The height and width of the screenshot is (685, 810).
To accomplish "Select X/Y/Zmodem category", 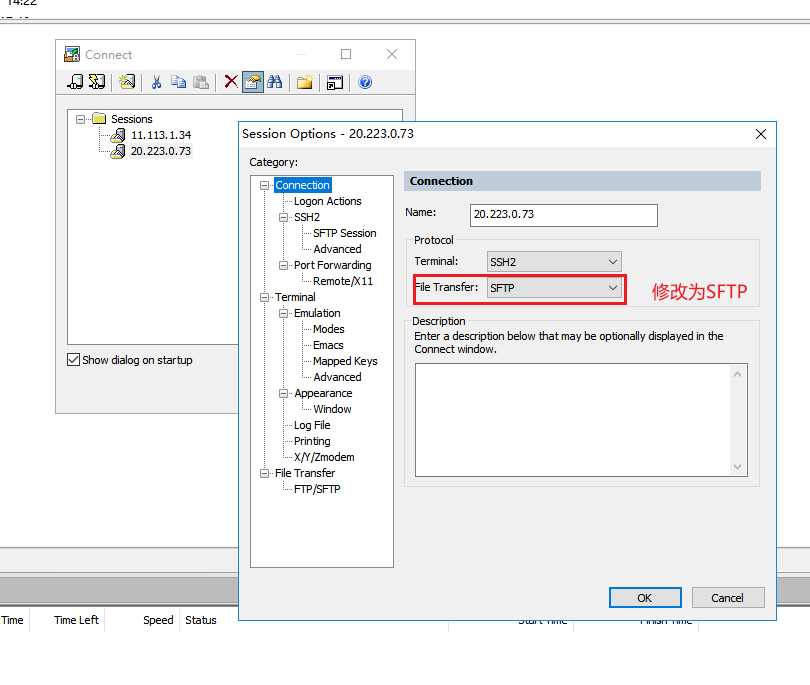I will (324, 457).
